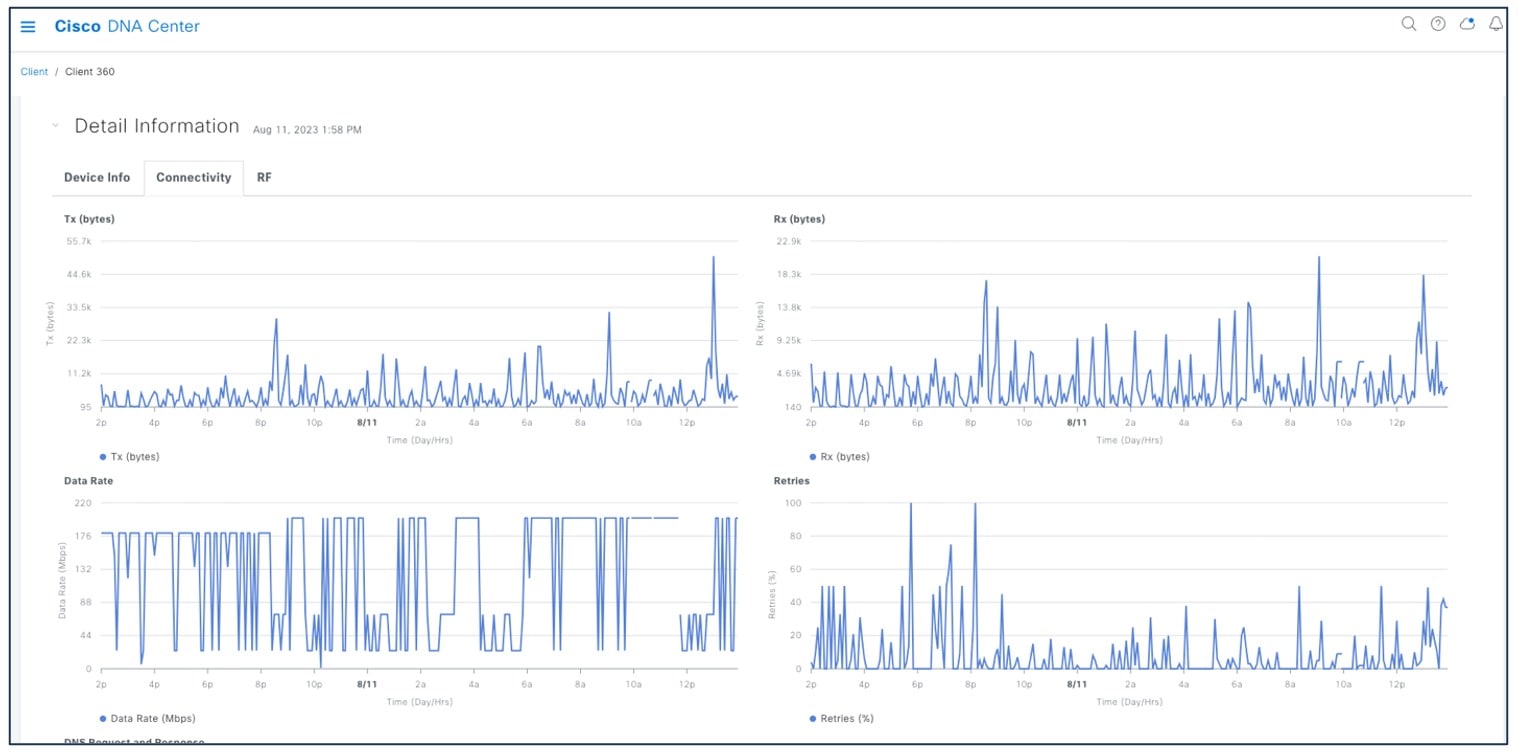Screen dimensions: 1518x754
Task: Click the 176 label on Data Rate chart
Action: (x=85, y=536)
